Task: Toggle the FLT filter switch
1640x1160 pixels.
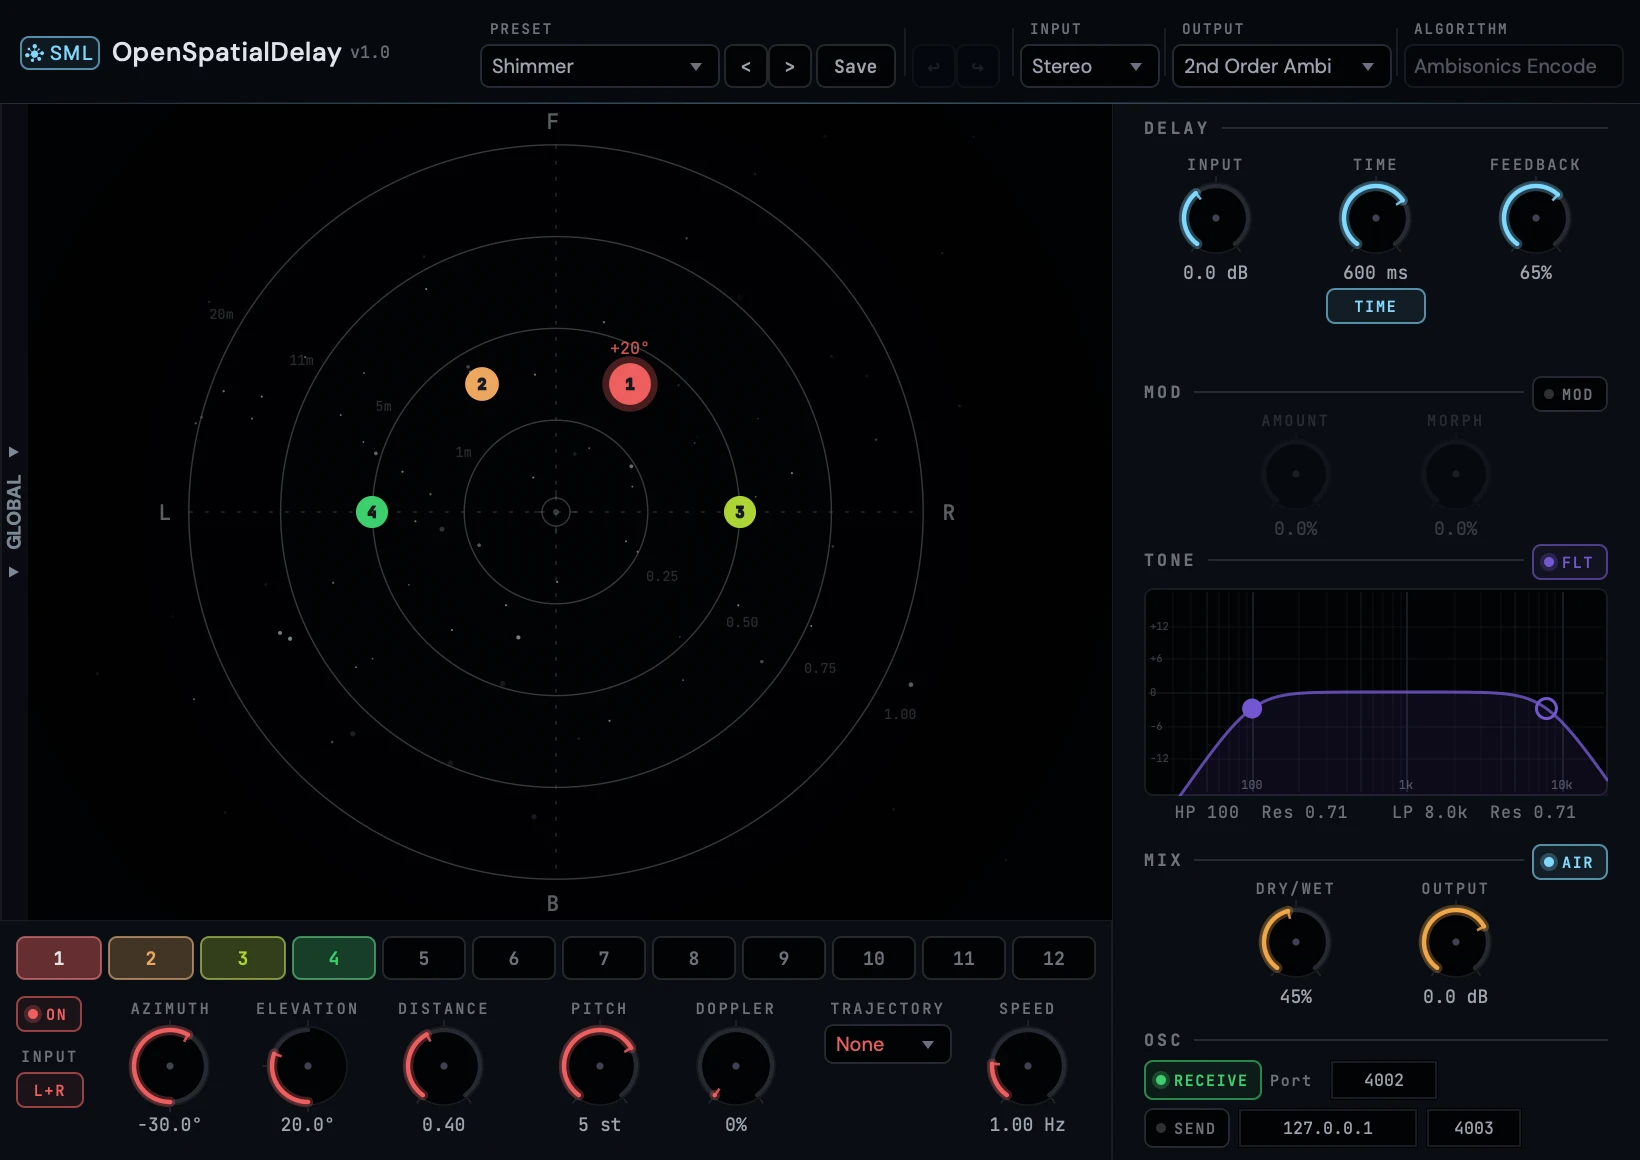Action: 1570,562
